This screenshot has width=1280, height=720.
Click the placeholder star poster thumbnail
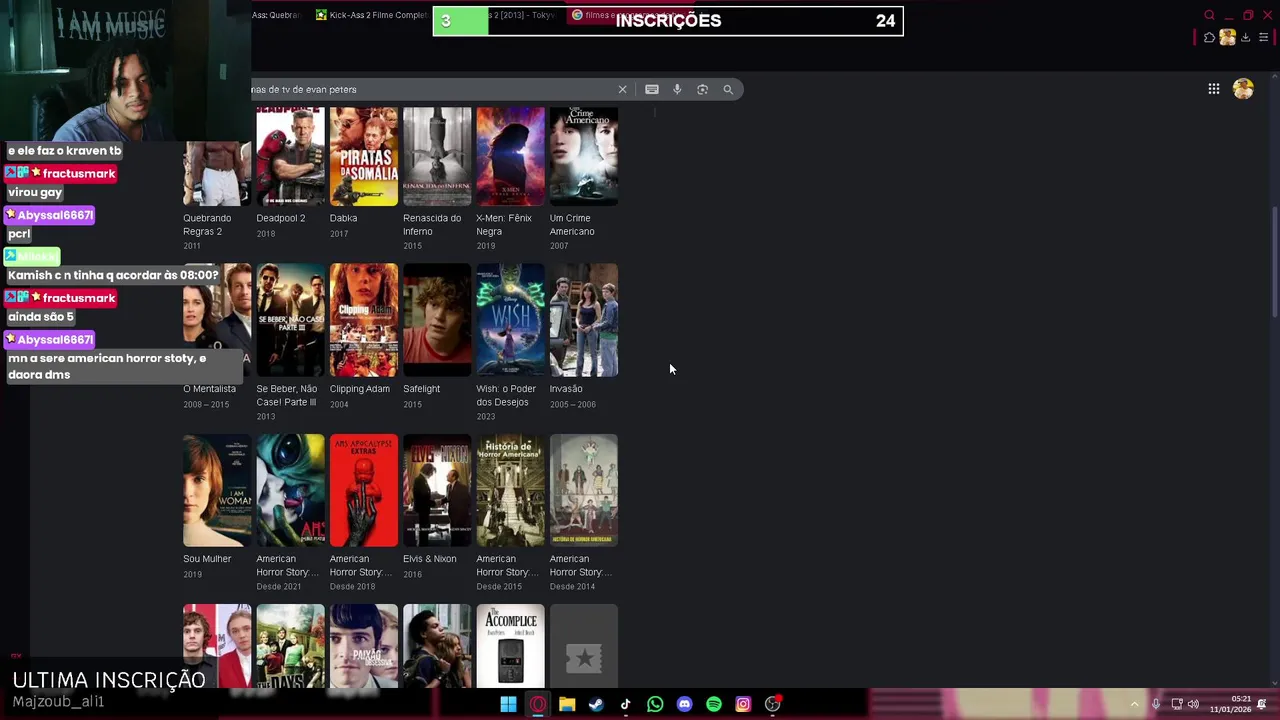[x=584, y=646]
